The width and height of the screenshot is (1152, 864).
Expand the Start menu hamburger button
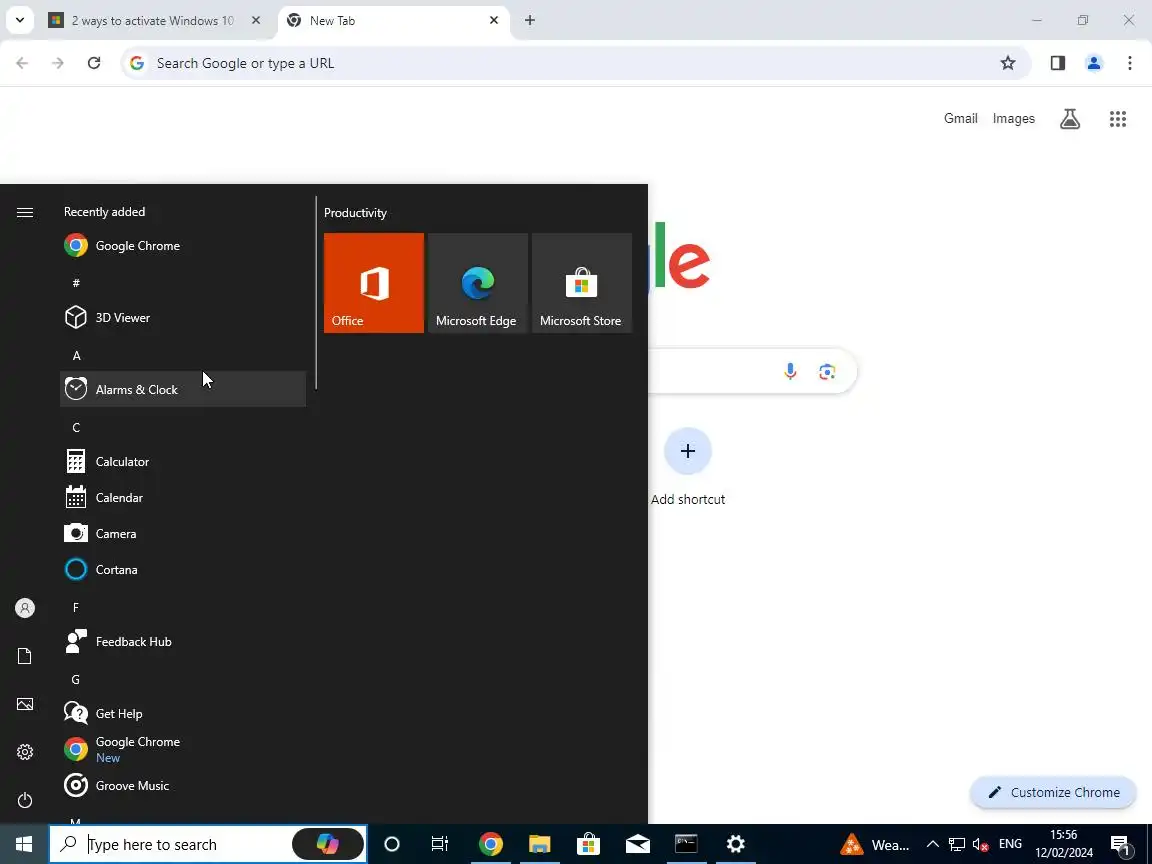tap(25, 212)
